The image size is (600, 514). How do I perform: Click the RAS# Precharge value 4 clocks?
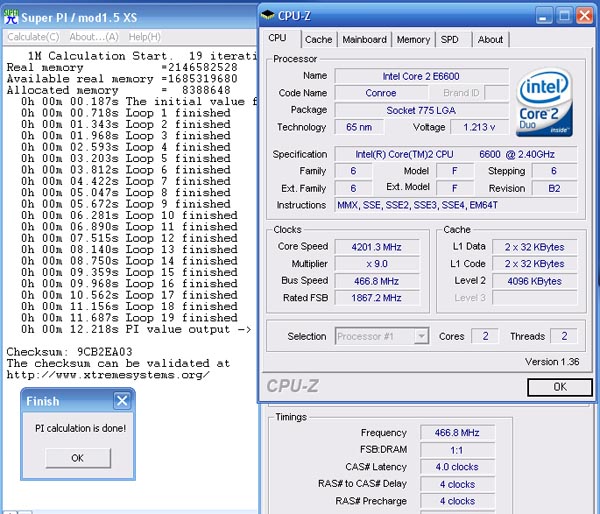click(457, 501)
